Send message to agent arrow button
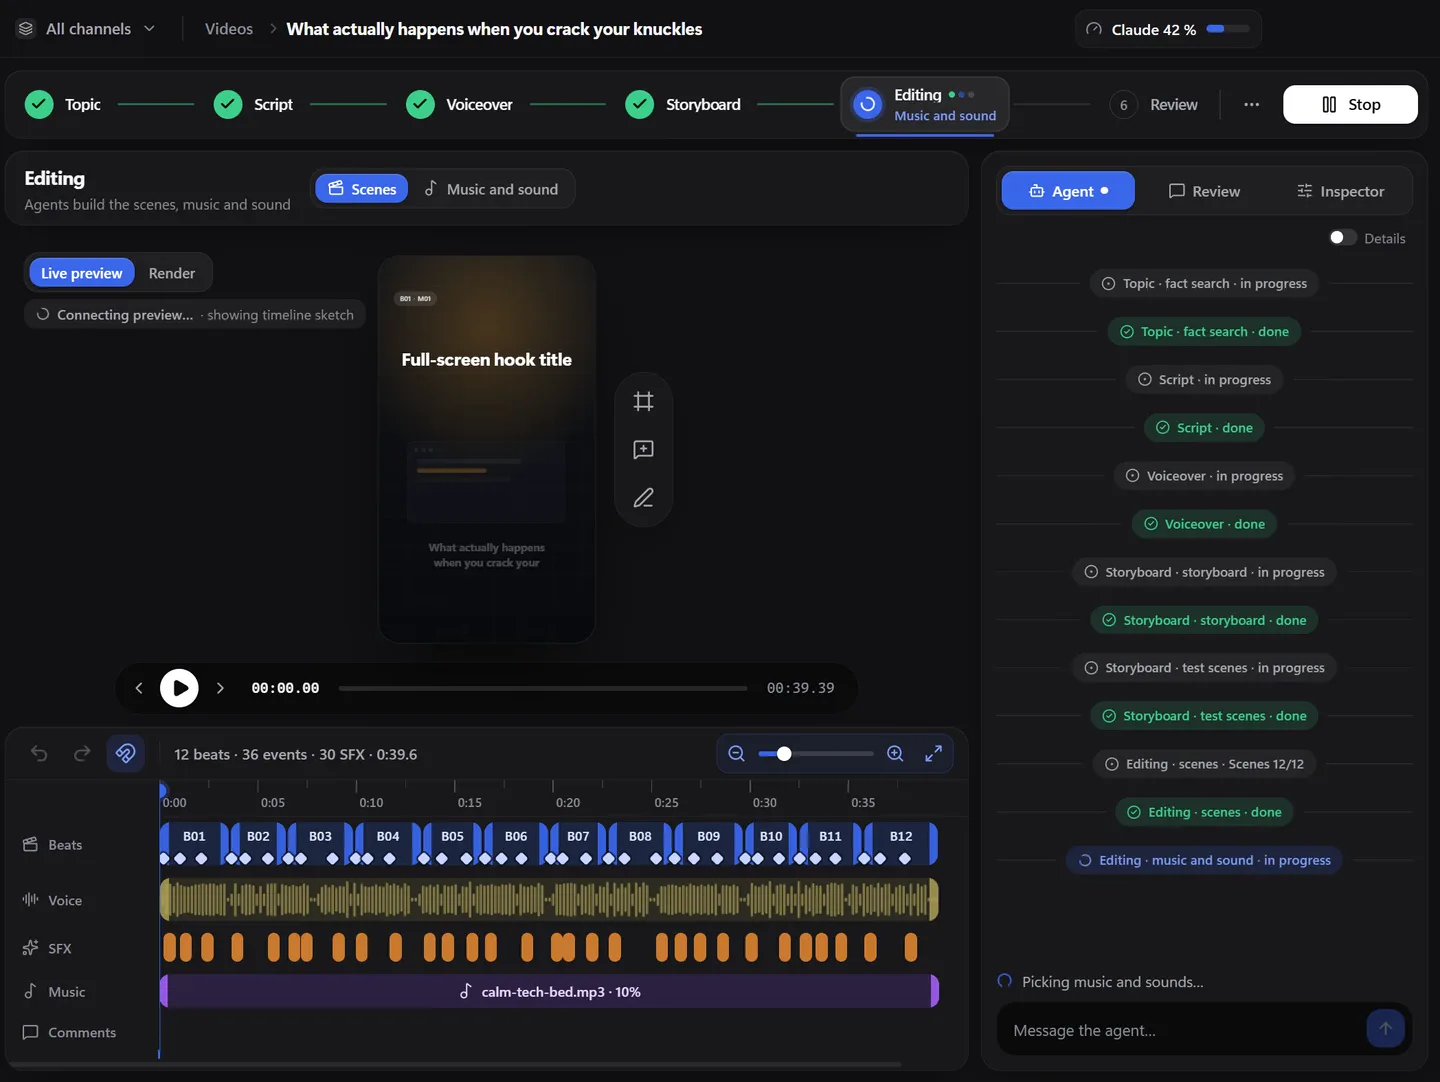The width and height of the screenshot is (1440, 1082). (1385, 1029)
